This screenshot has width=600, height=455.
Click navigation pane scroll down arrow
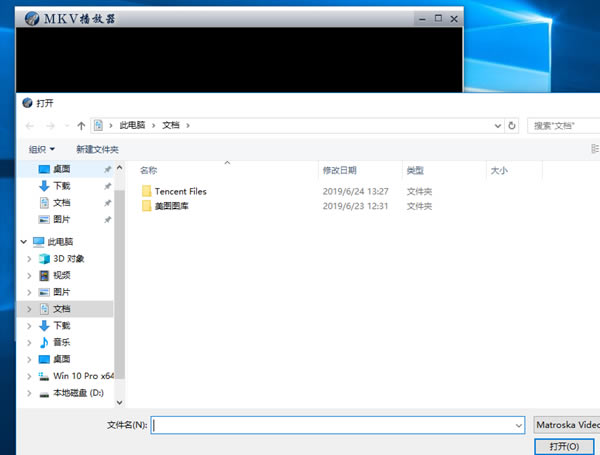(119, 402)
